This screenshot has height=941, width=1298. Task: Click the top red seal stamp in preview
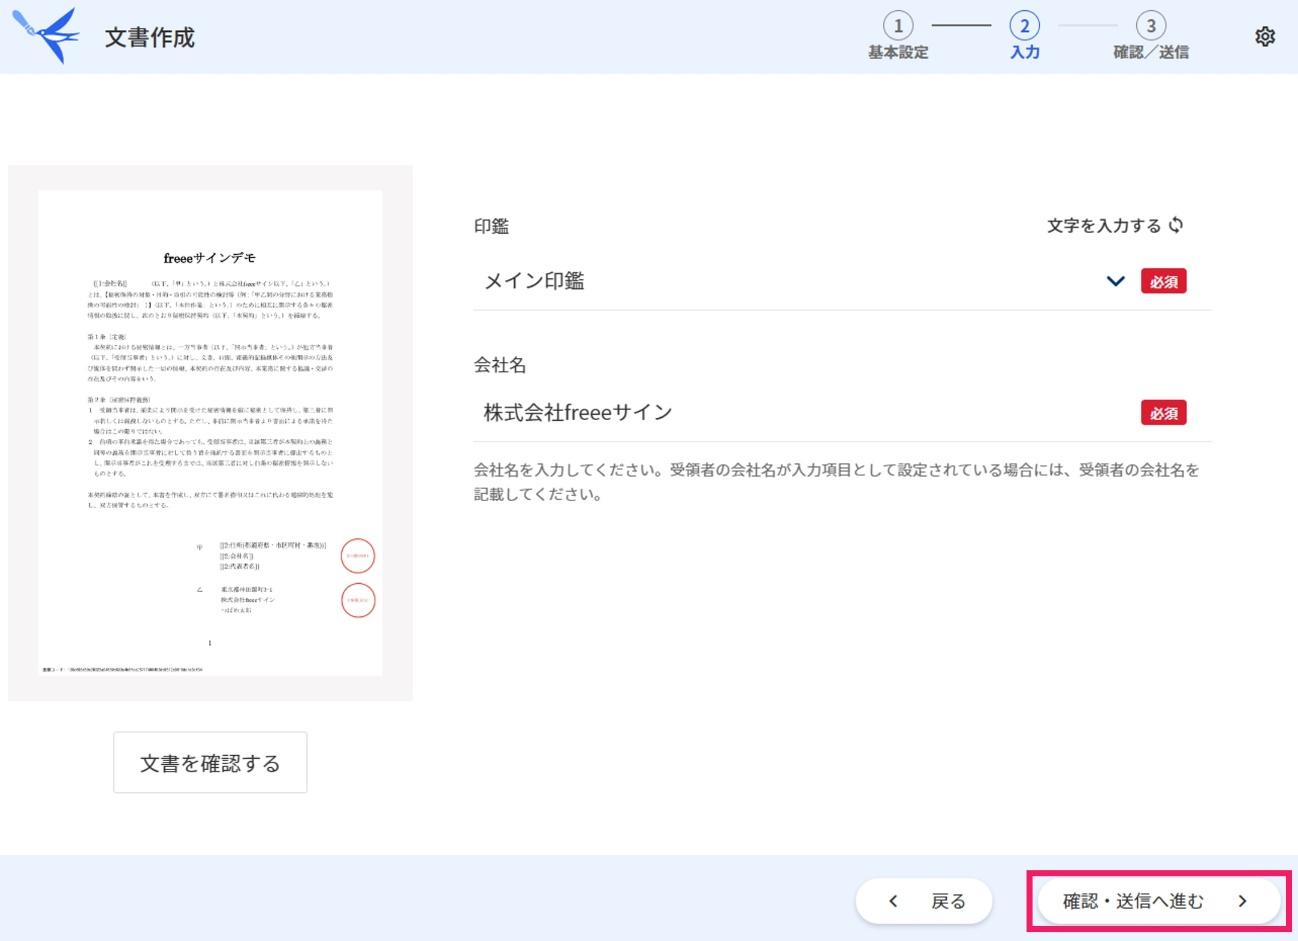point(358,555)
